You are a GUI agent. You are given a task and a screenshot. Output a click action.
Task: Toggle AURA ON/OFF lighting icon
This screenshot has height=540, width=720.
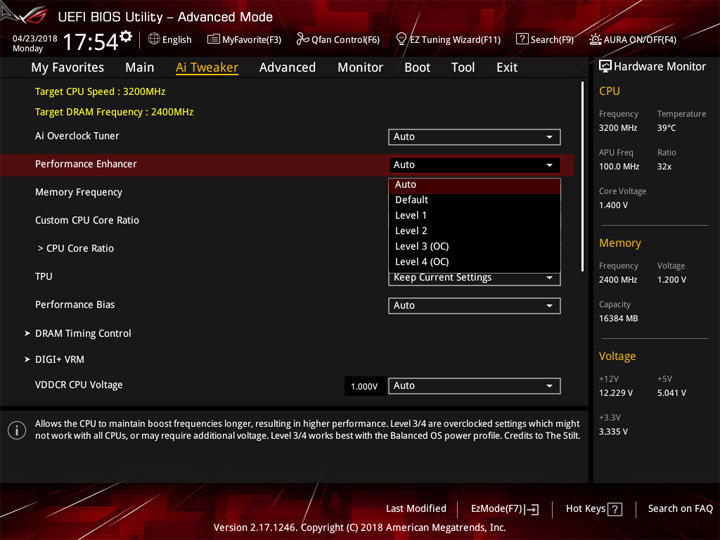click(595, 39)
